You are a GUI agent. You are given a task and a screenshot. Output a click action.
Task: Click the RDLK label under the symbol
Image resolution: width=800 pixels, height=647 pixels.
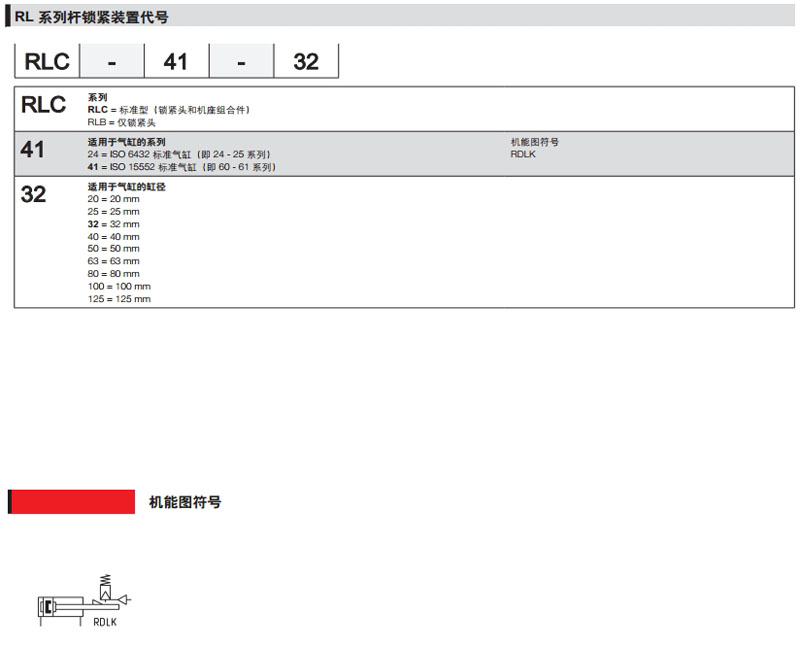coord(105,622)
